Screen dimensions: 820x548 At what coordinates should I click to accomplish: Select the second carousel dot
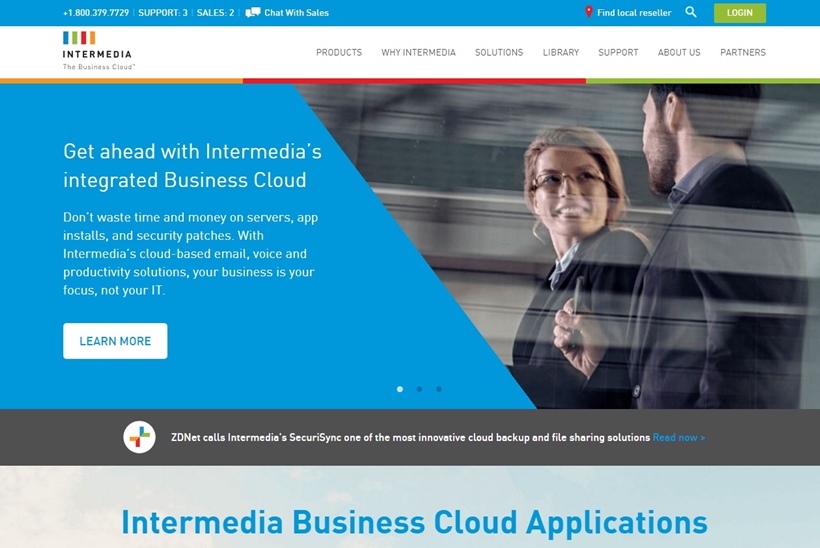click(x=419, y=389)
